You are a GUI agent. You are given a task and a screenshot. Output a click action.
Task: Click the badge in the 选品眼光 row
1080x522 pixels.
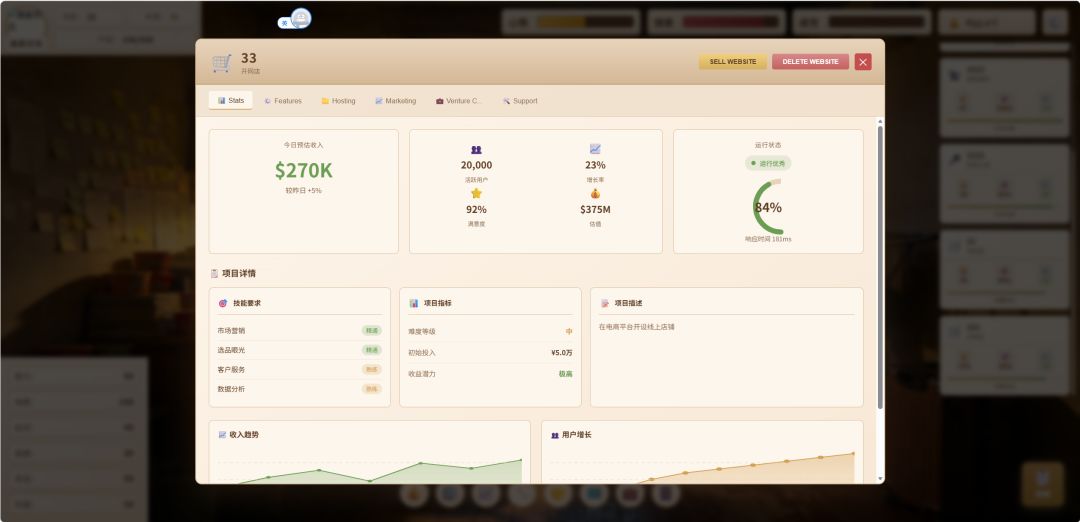point(372,350)
